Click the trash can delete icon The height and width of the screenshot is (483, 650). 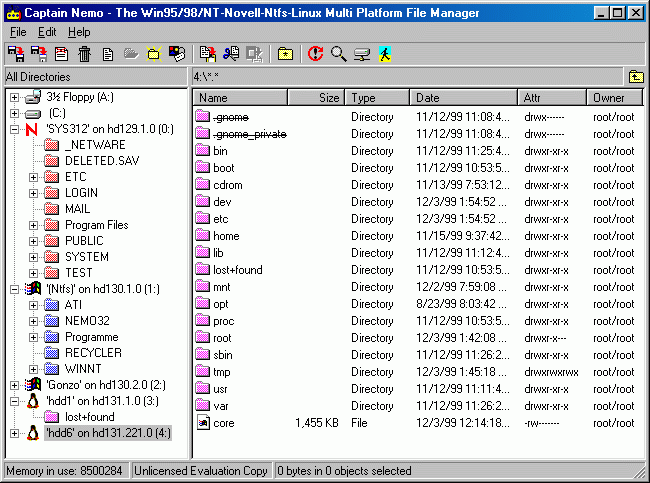[x=85, y=54]
